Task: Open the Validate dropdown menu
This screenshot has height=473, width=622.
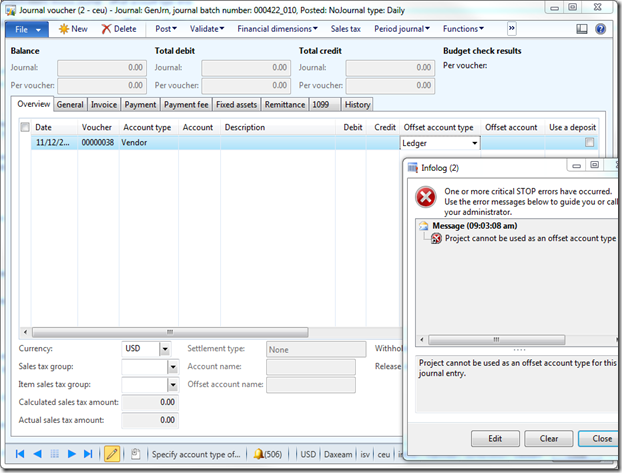Action: point(207,29)
